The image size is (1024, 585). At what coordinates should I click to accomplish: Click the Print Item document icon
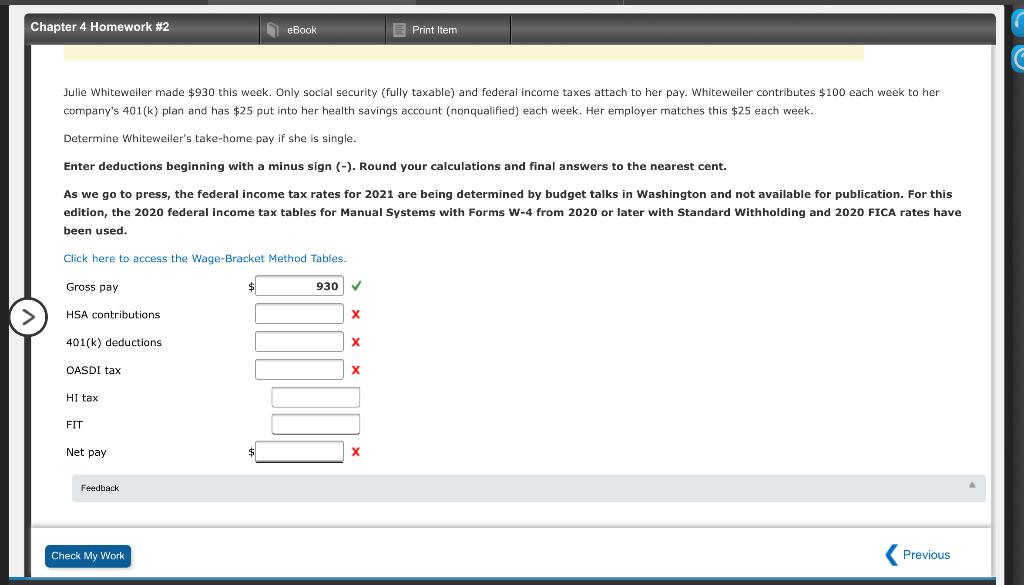pyautogui.click(x=399, y=29)
